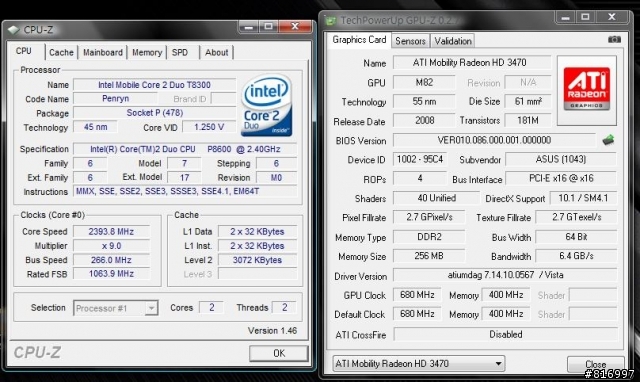Image resolution: width=640 pixels, height=382 pixels.
Task: Click the ATI CrossFire value Disabled
Action: pyautogui.click(x=505, y=334)
